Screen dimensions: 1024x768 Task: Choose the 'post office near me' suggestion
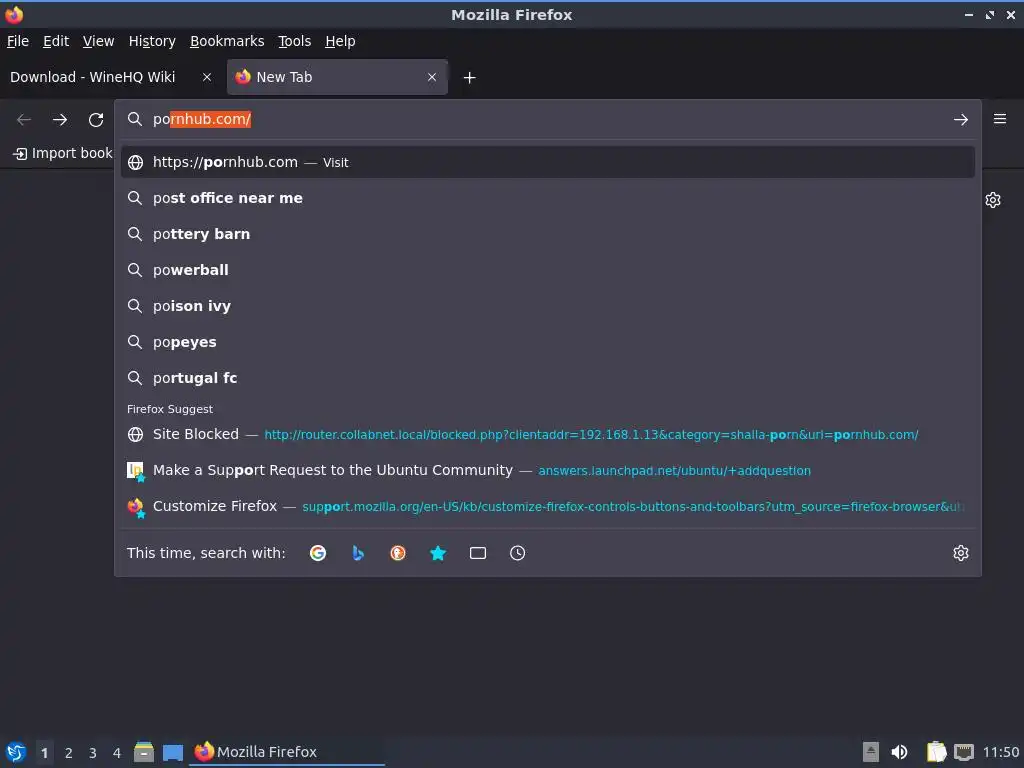pos(548,198)
